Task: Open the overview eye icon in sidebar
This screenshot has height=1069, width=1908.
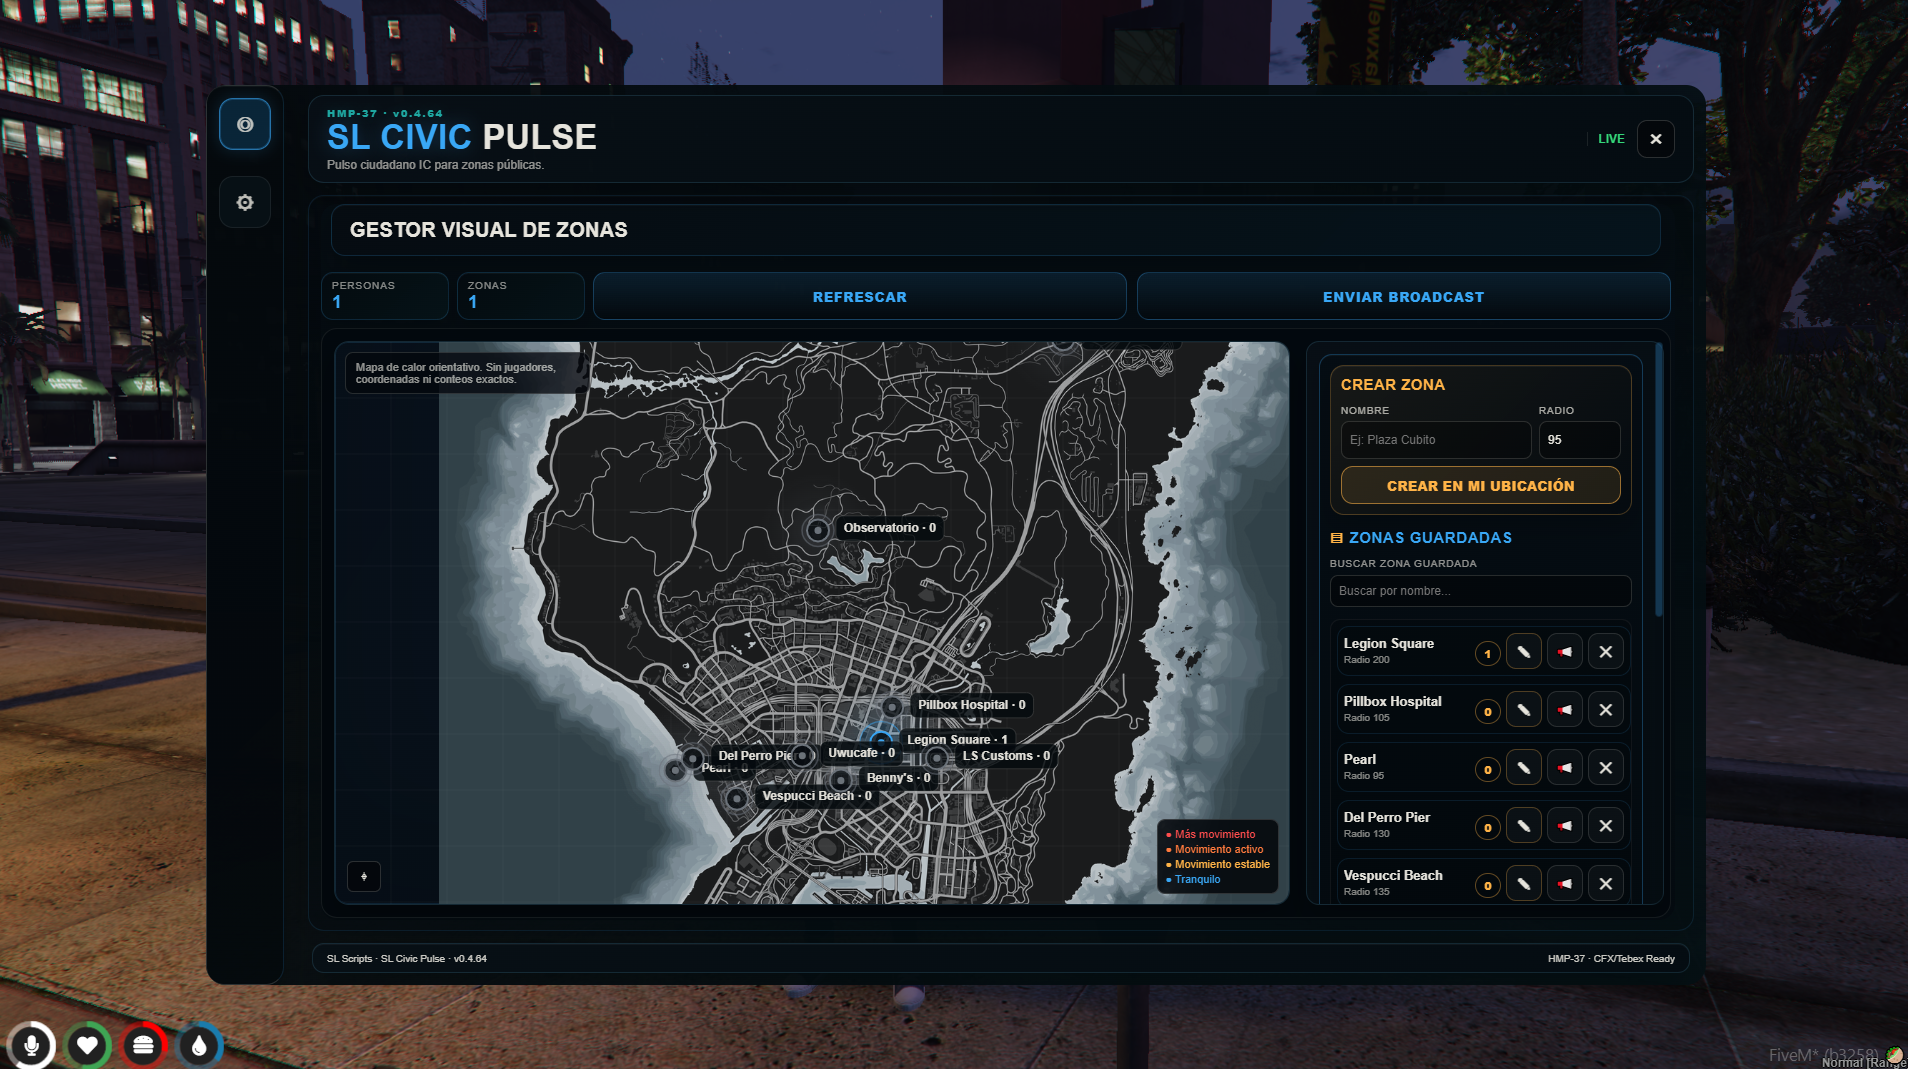Action: coord(245,124)
